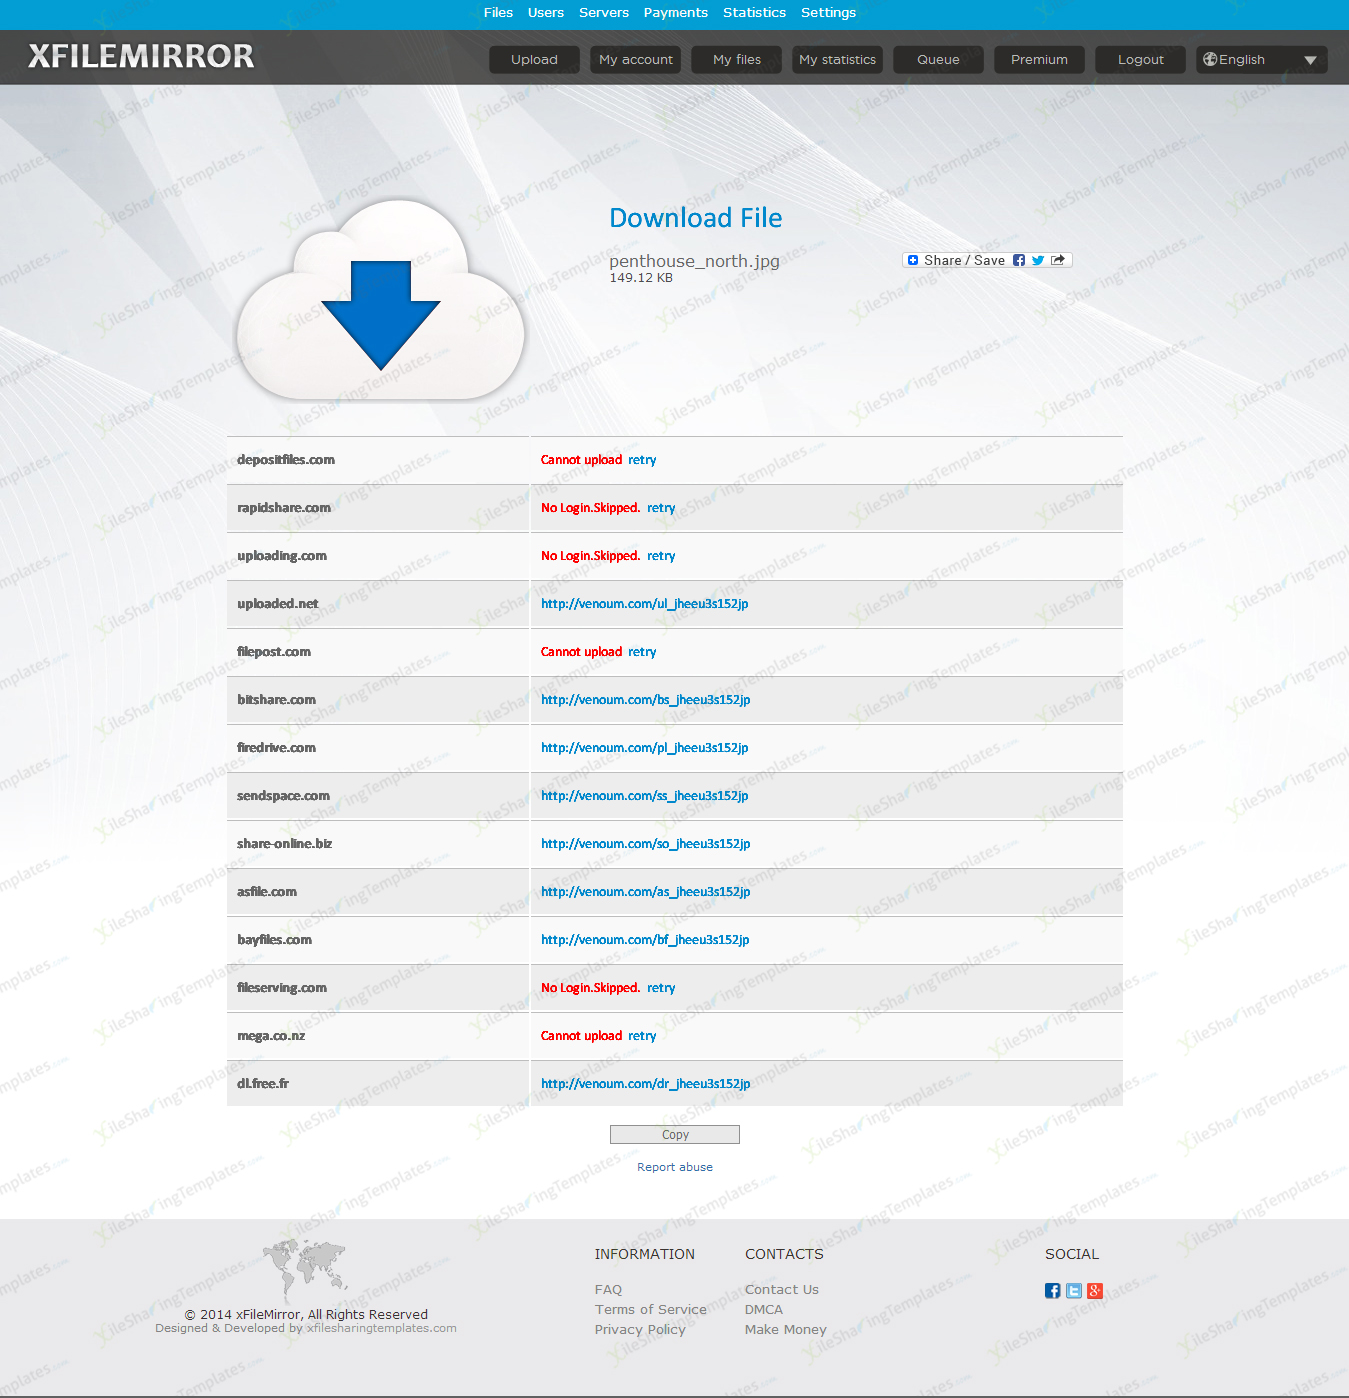1349x1398 pixels.
Task: Select the mega.co.nz host name
Action: pos(271,1036)
